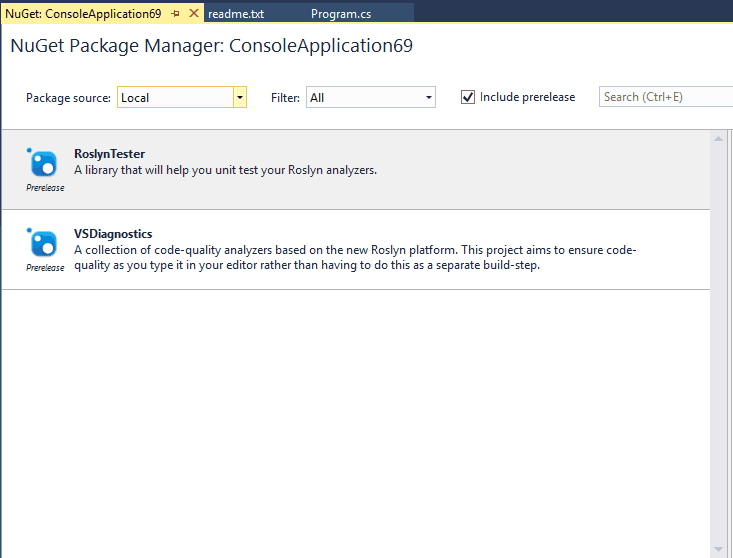Screen dimensions: 733x558
Task: Click Prerelease label under RoslynTester icon
Action: coord(45,188)
